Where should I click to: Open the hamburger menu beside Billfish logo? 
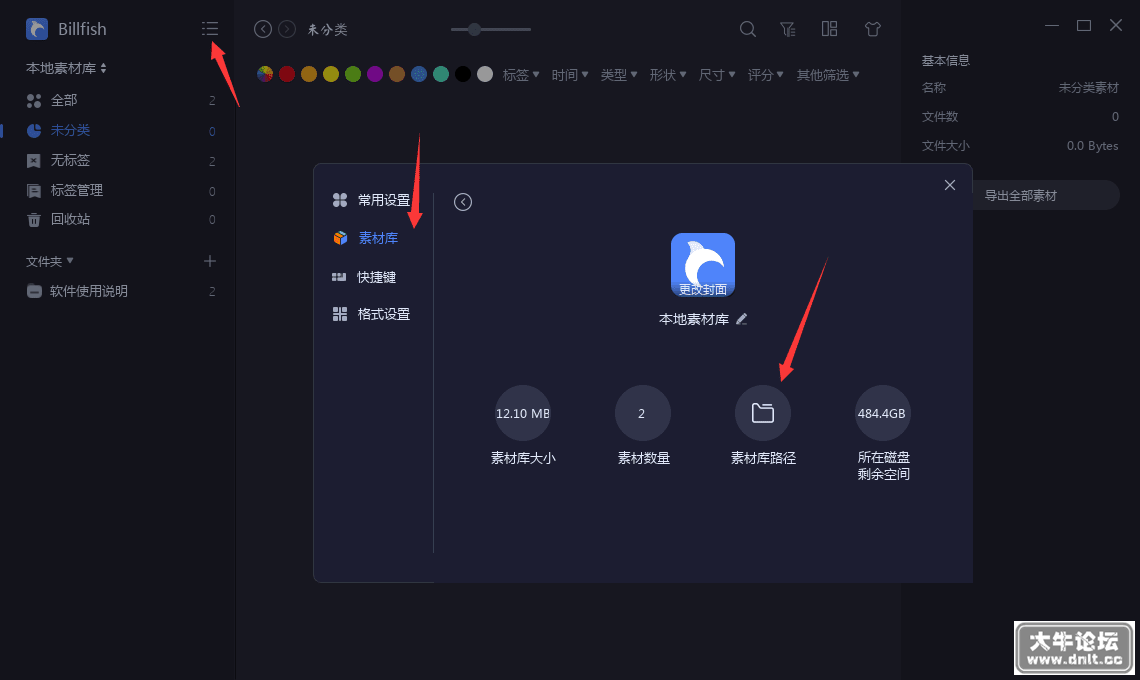209,28
